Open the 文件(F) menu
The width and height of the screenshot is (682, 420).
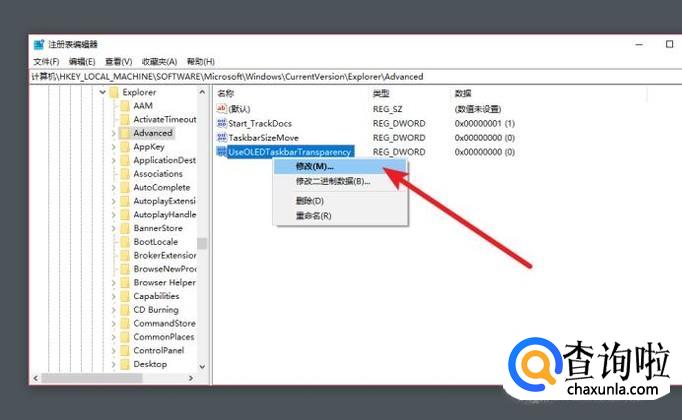point(46,62)
